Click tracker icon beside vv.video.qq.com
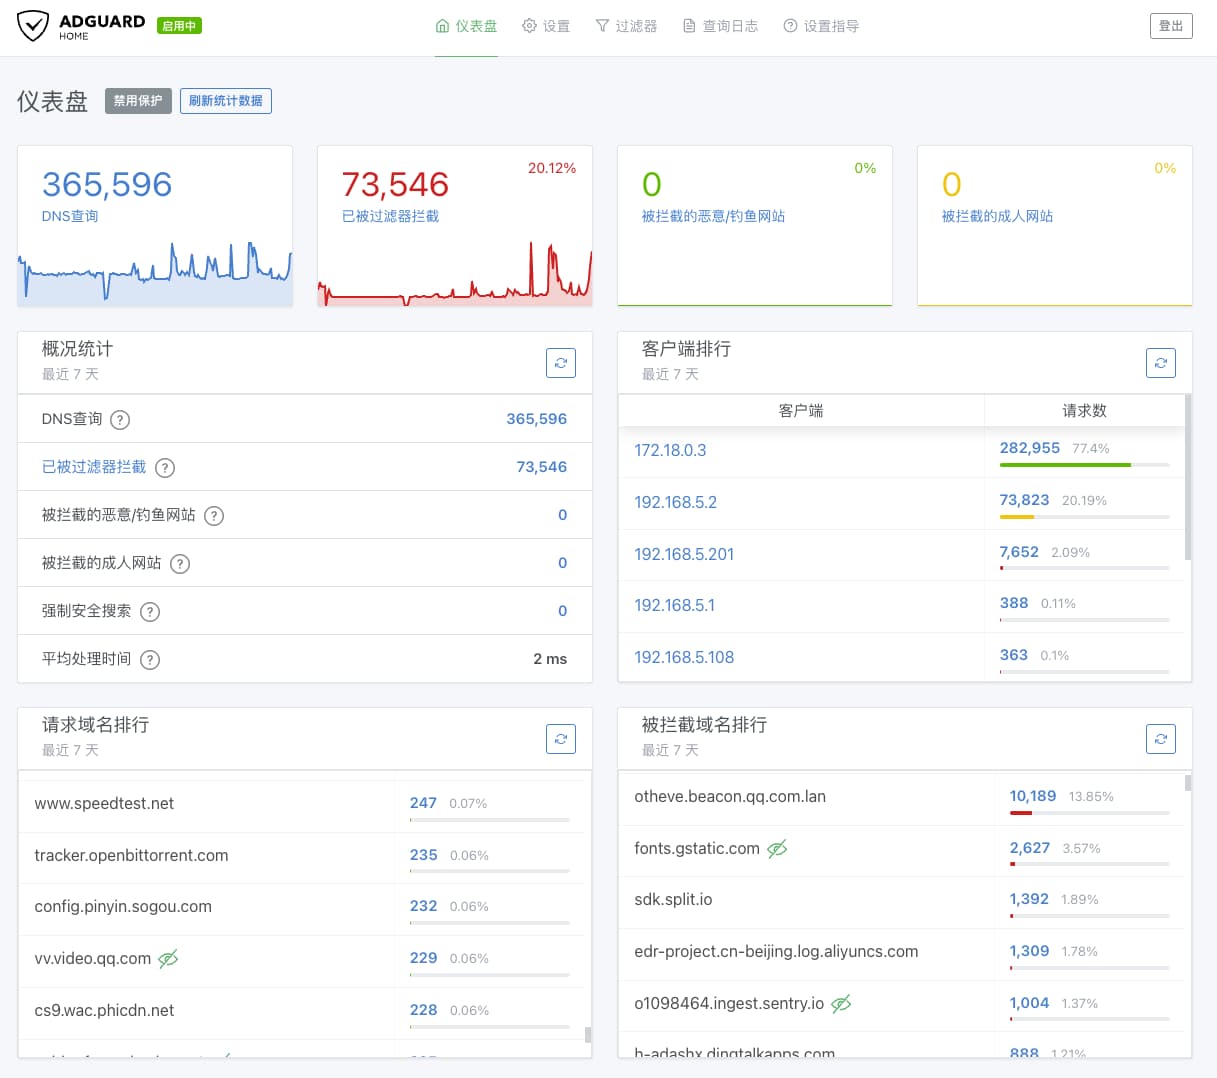 168,959
